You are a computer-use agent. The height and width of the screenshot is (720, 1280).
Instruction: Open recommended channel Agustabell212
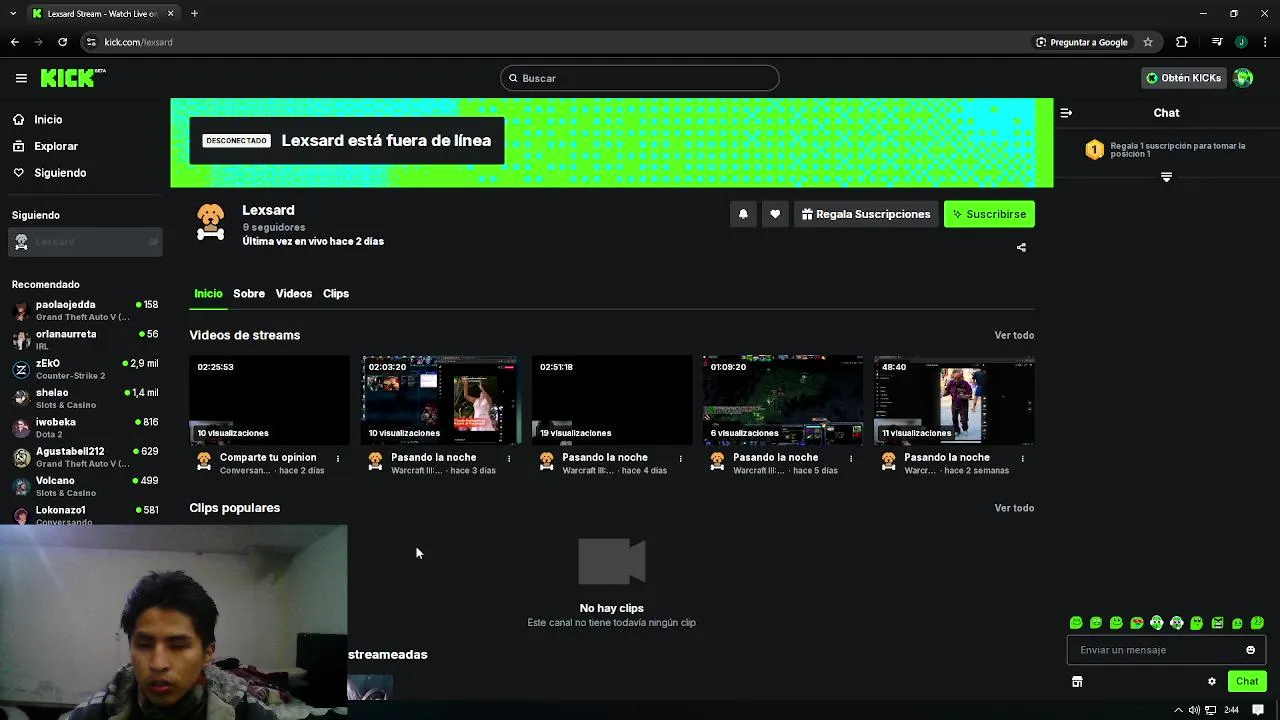tap(85, 457)
